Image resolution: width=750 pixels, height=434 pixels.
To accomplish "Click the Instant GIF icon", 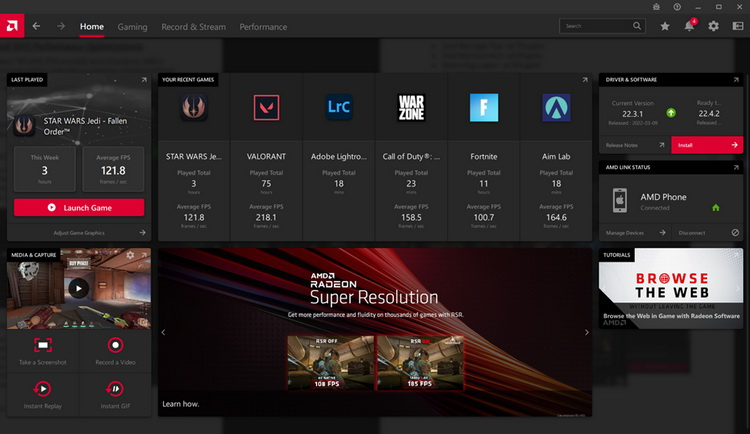I will click(115, 389).
